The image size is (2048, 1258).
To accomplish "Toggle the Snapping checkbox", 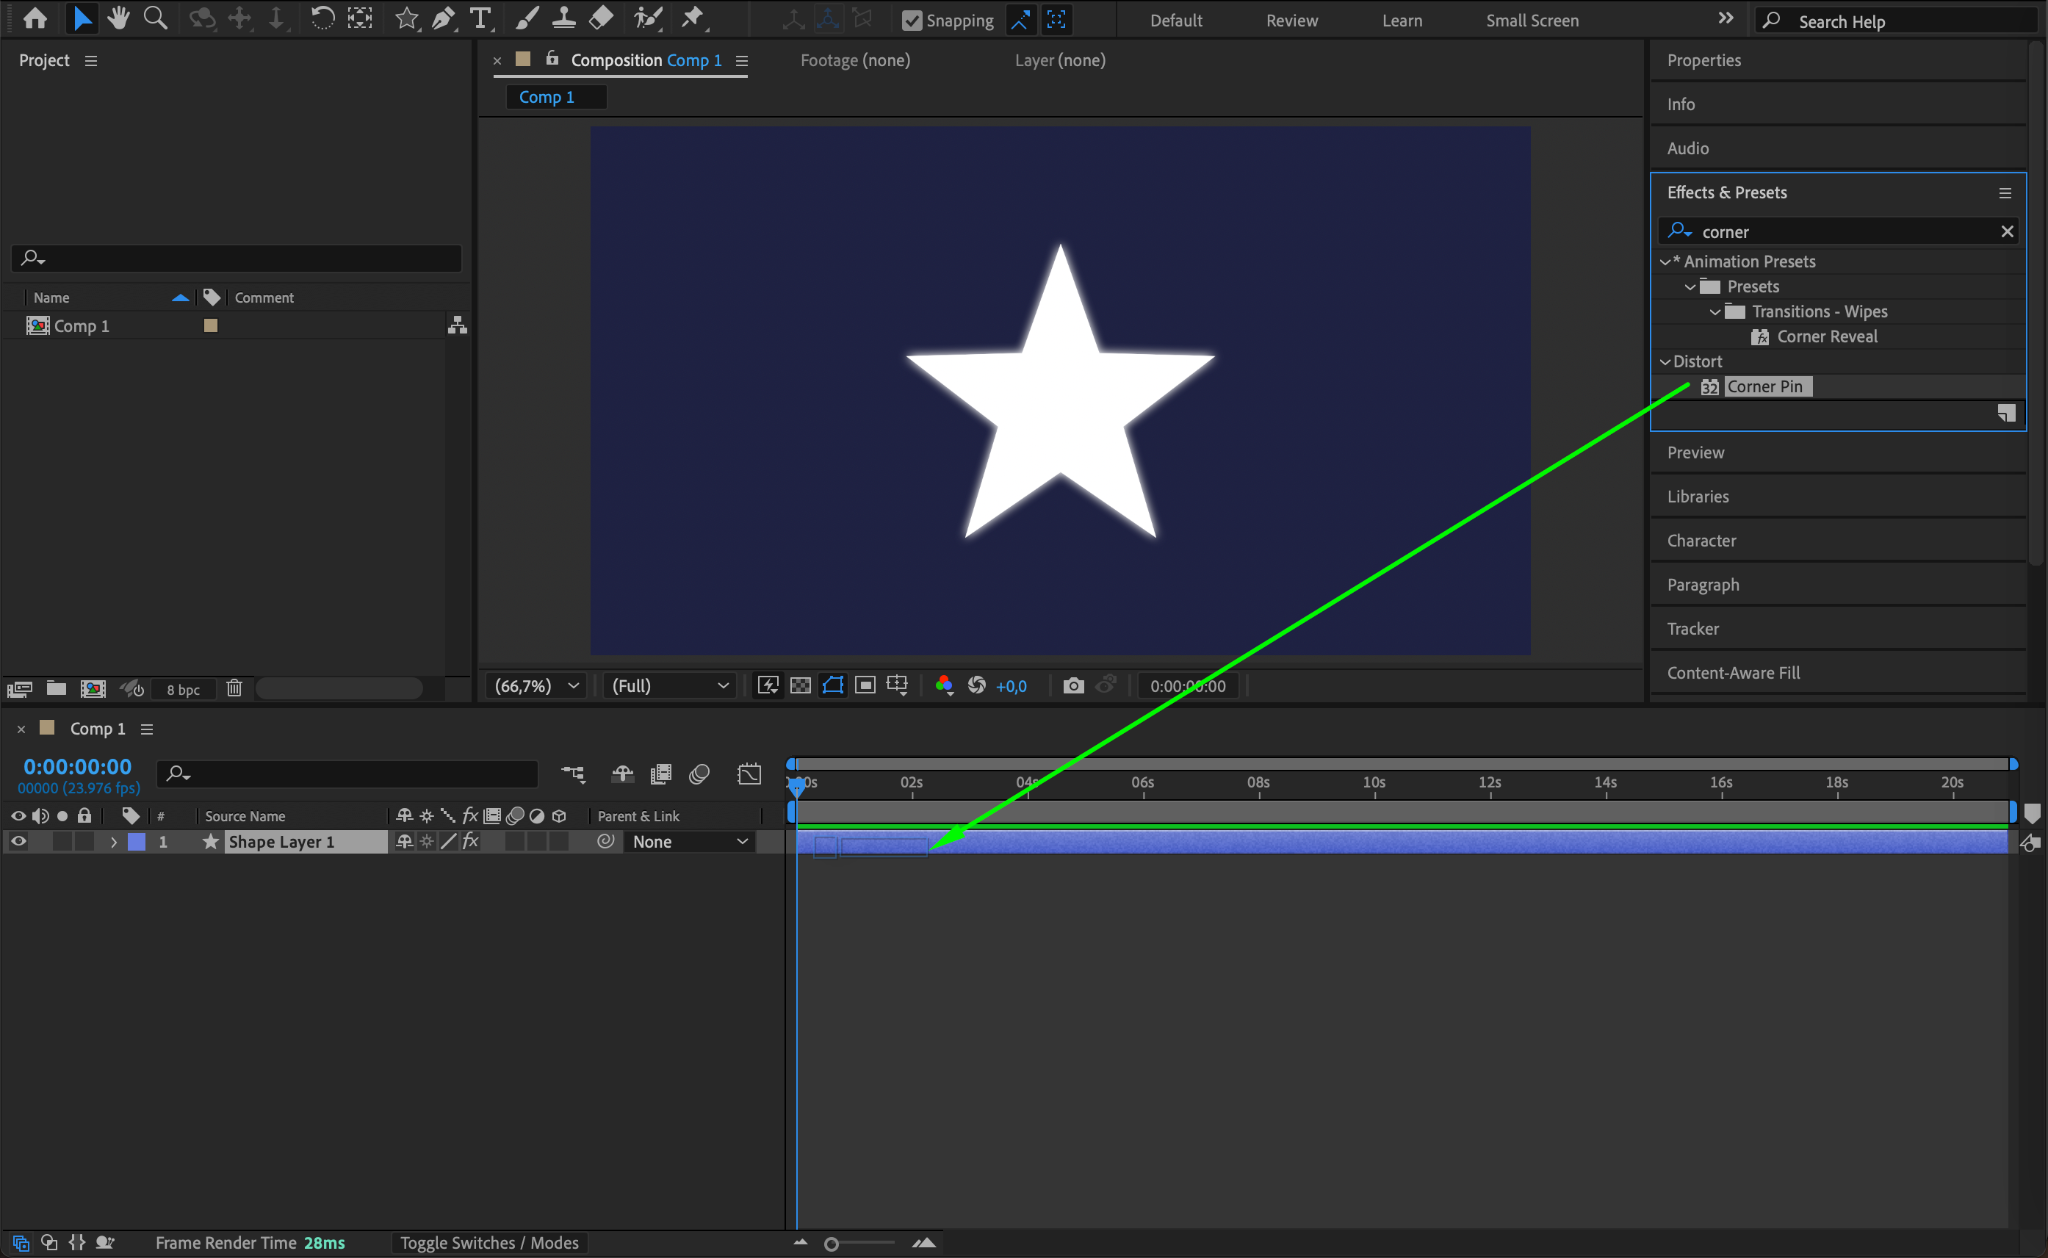I will point(912,20).
